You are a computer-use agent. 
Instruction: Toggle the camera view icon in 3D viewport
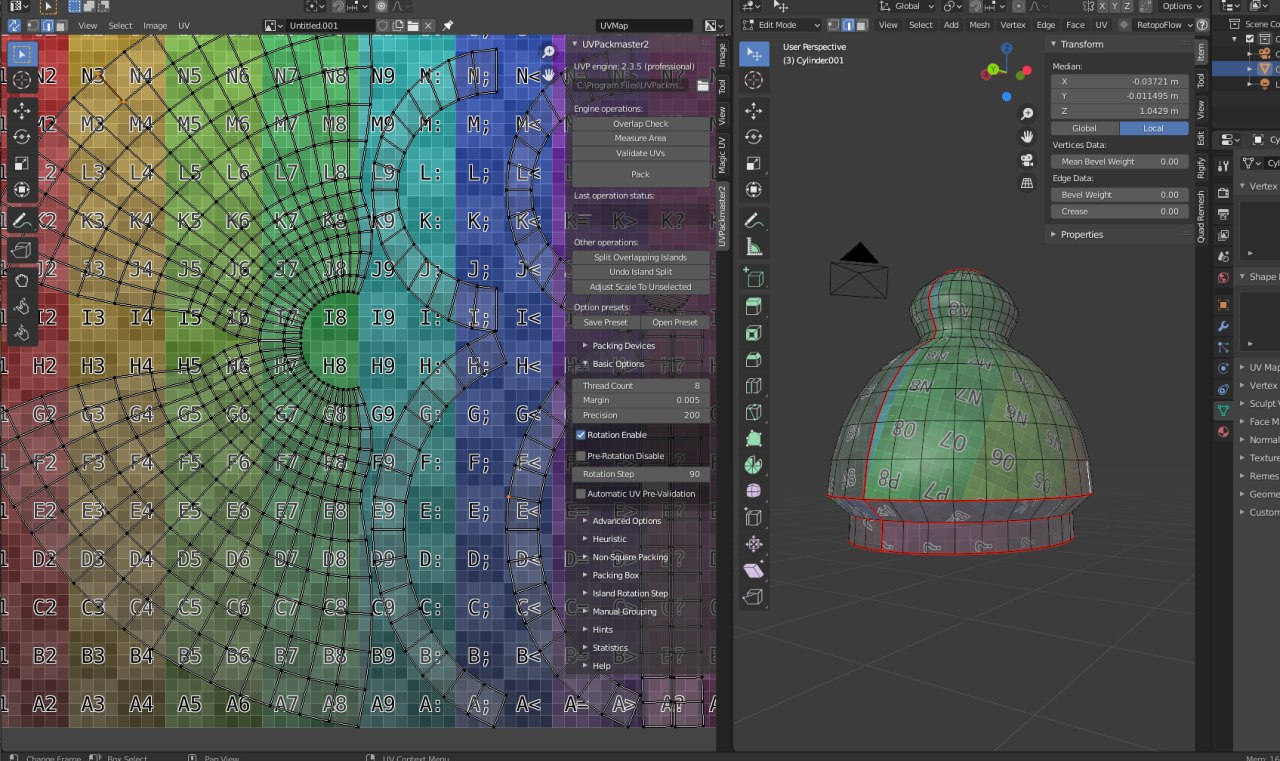[1027, 160]
